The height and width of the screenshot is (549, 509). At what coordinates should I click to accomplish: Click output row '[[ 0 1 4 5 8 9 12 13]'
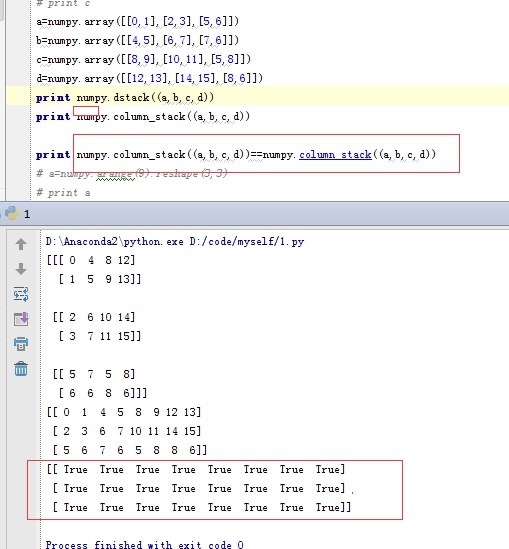point(124,412)
